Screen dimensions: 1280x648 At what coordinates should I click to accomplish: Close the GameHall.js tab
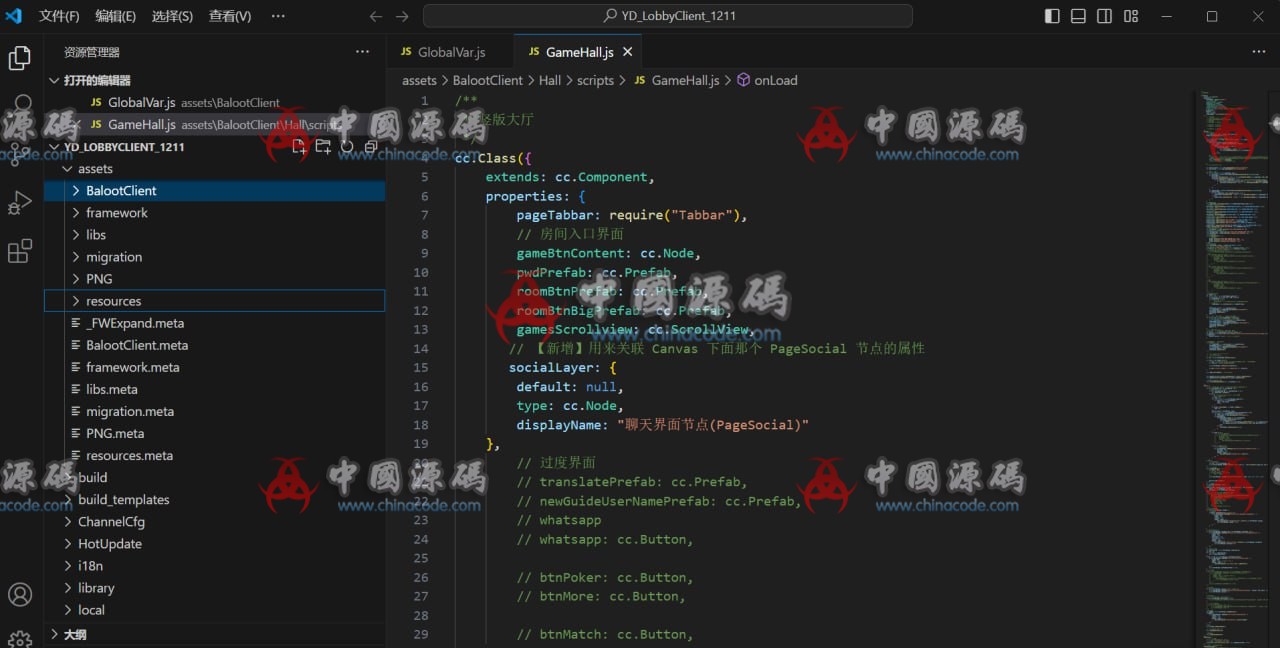(x=627, y=52)
